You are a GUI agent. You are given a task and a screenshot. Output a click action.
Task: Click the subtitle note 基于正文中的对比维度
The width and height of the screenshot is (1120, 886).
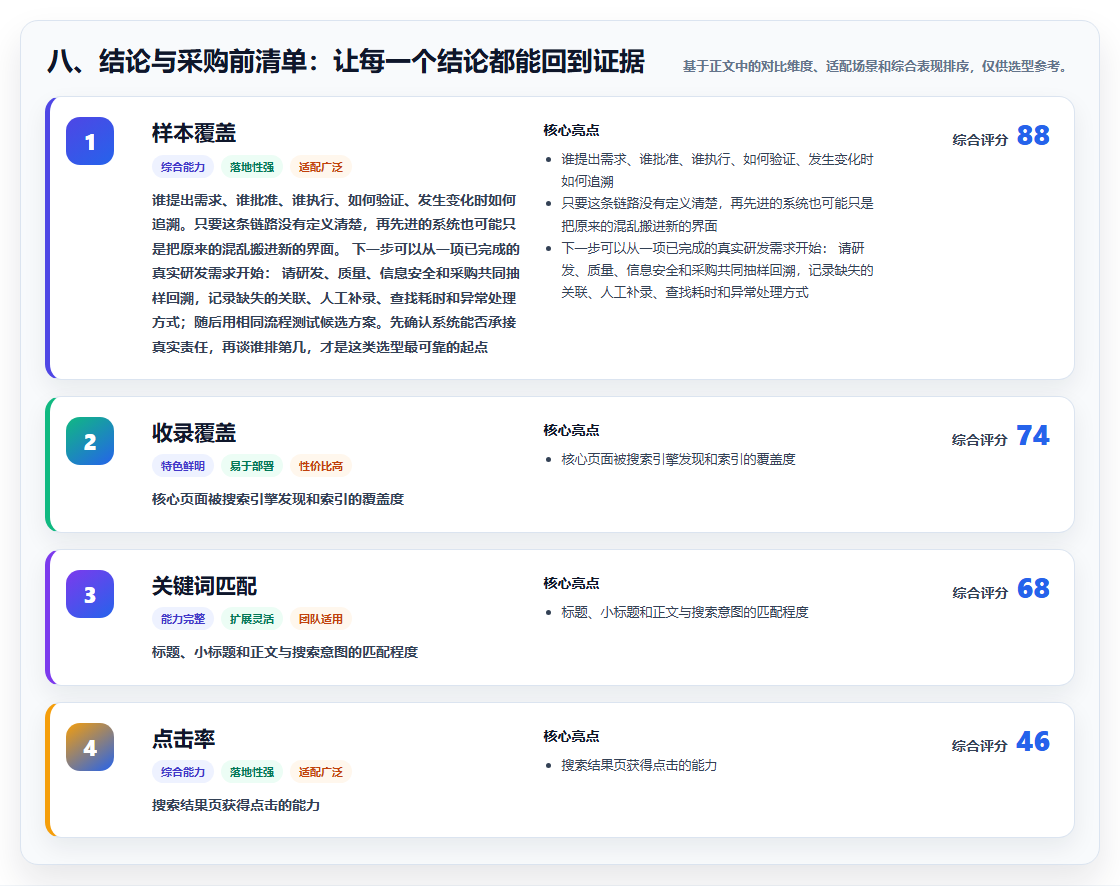(x=876, y=66)
